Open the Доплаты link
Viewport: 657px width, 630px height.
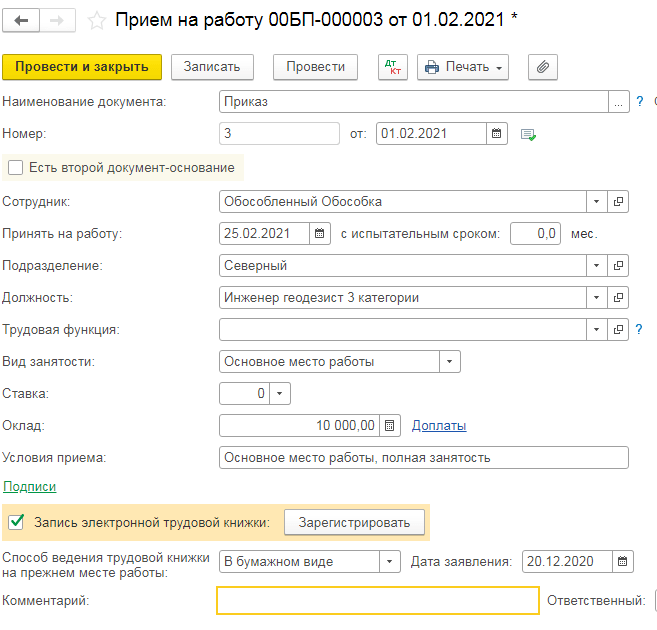[439, 426]
